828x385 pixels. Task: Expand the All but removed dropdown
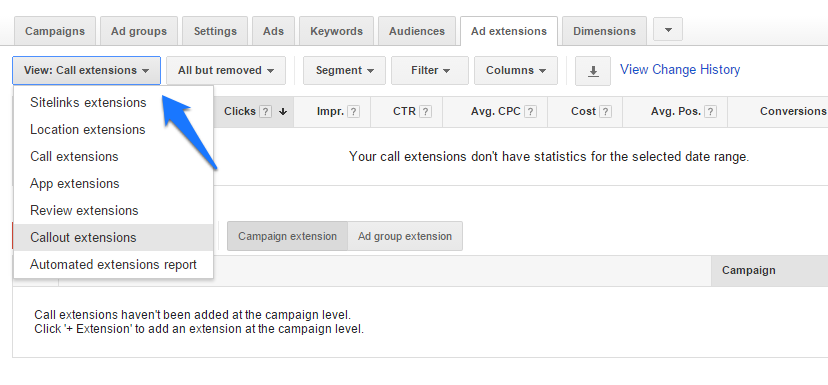(x=226, y=70)
